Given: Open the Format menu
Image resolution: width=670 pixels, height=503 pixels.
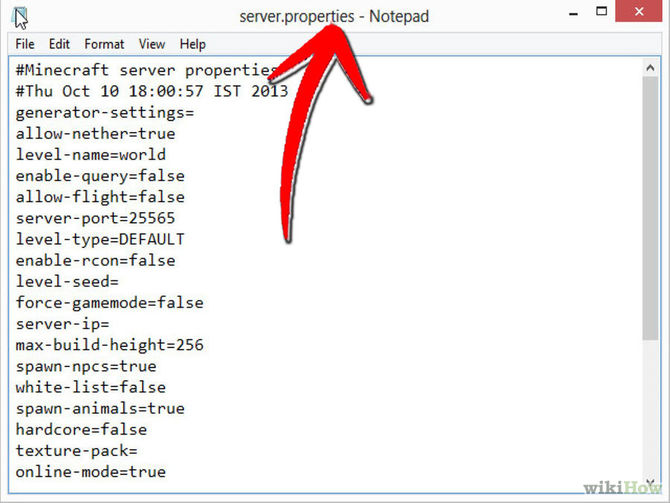Looking at the screenshot, I should pos(104,44).
